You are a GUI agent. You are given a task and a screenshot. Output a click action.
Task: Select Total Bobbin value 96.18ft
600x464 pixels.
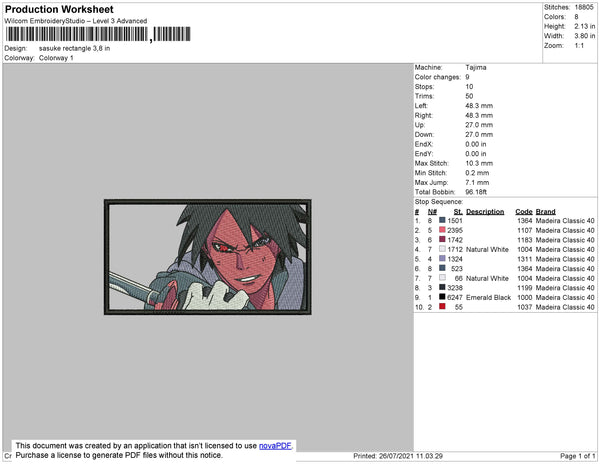tap(476, 192)
